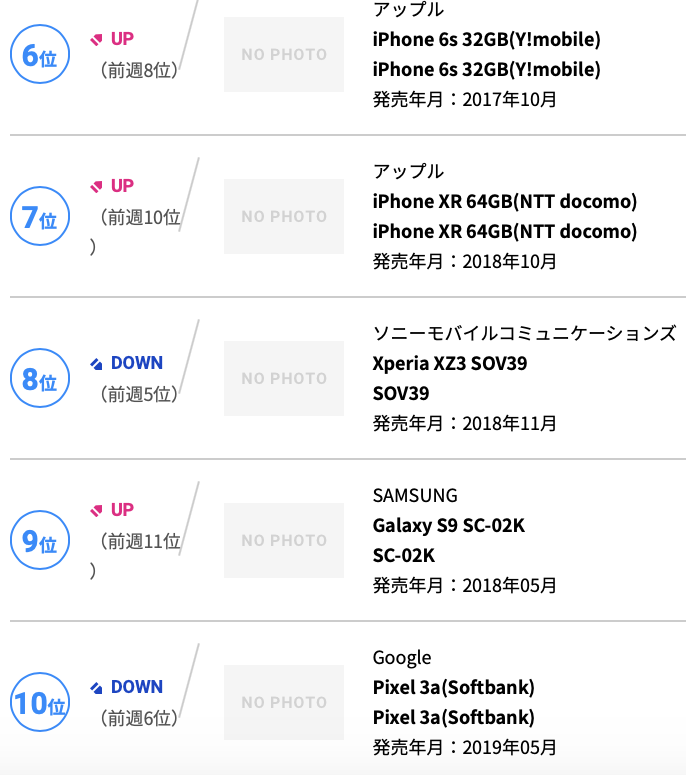This screenshot has height=775, width=686.
Task: Click the NO PHOTO thumbnail for Galaxy S9
Action: pos(284,540)
